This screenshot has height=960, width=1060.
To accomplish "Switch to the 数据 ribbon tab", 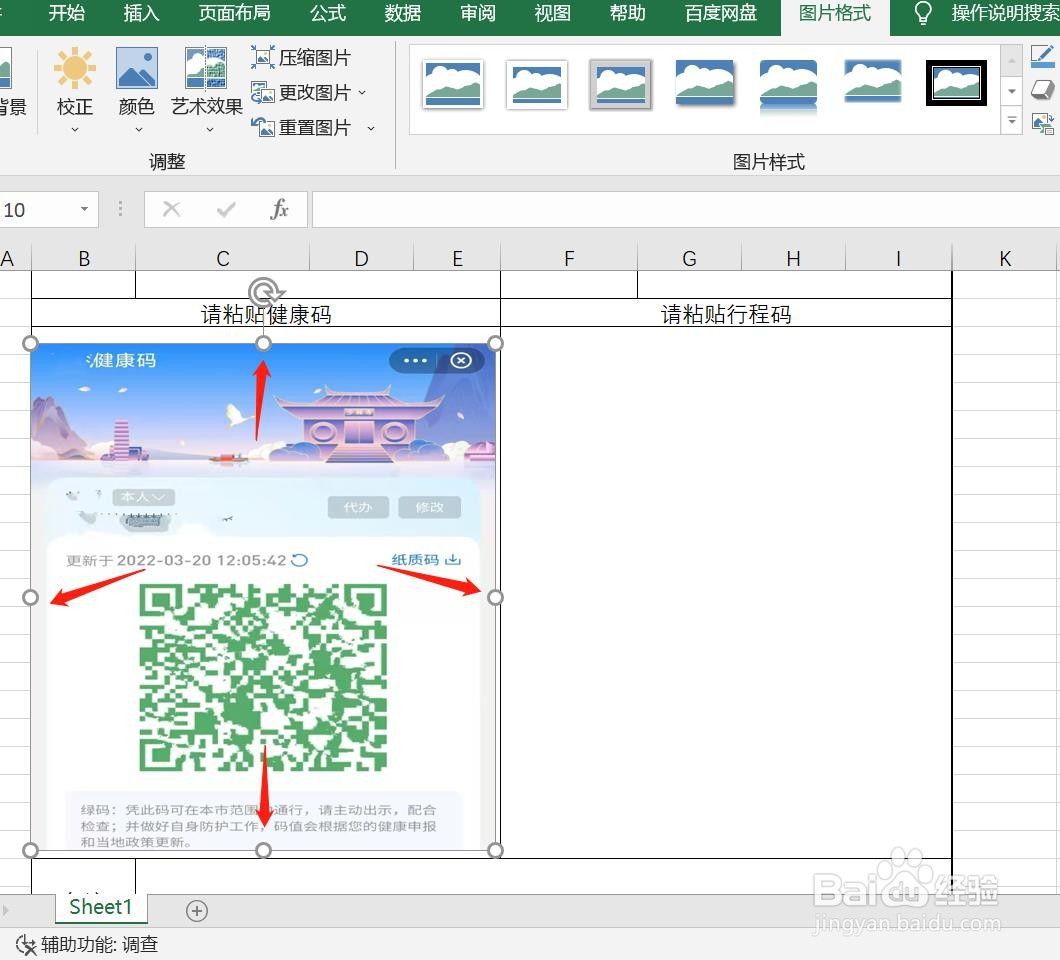I will pos(403,13).
